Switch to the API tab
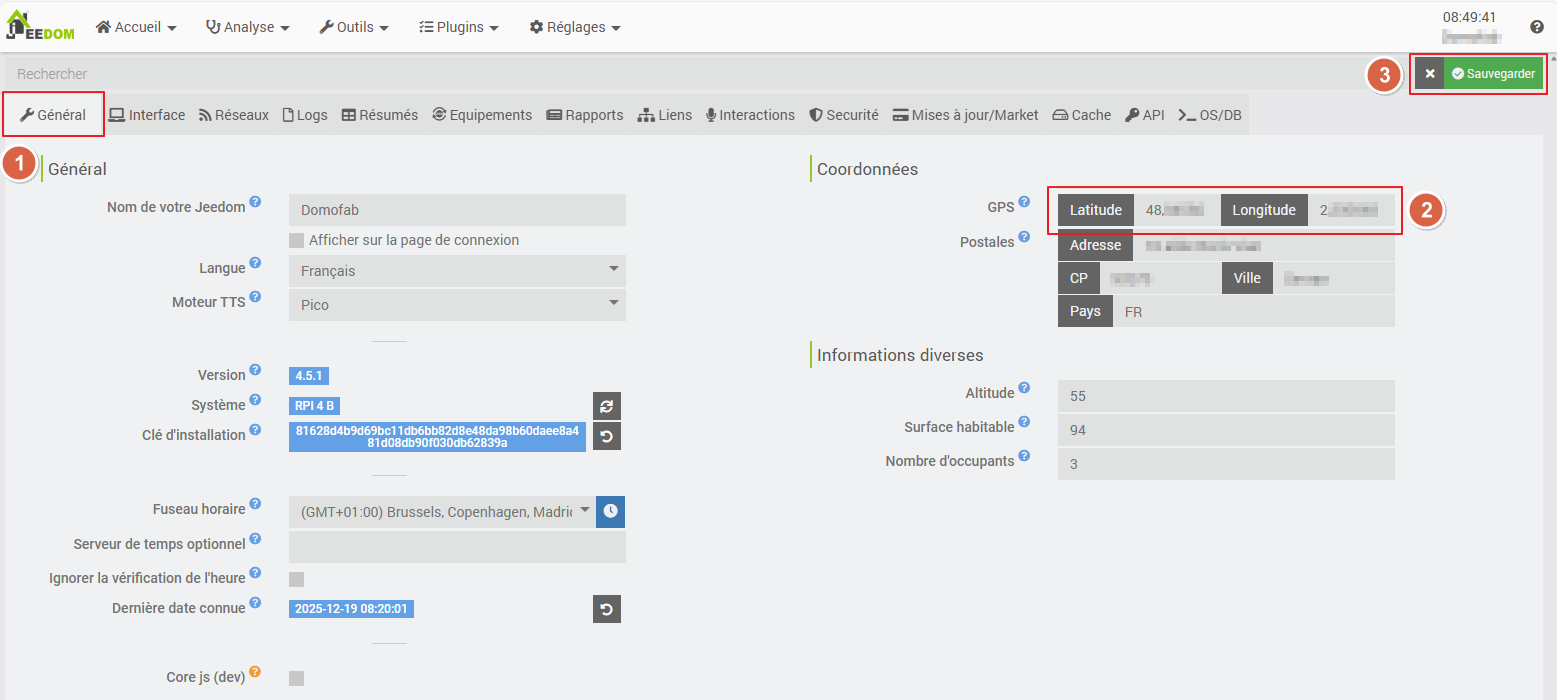 pyautogui.click(x=1145, y=115)
